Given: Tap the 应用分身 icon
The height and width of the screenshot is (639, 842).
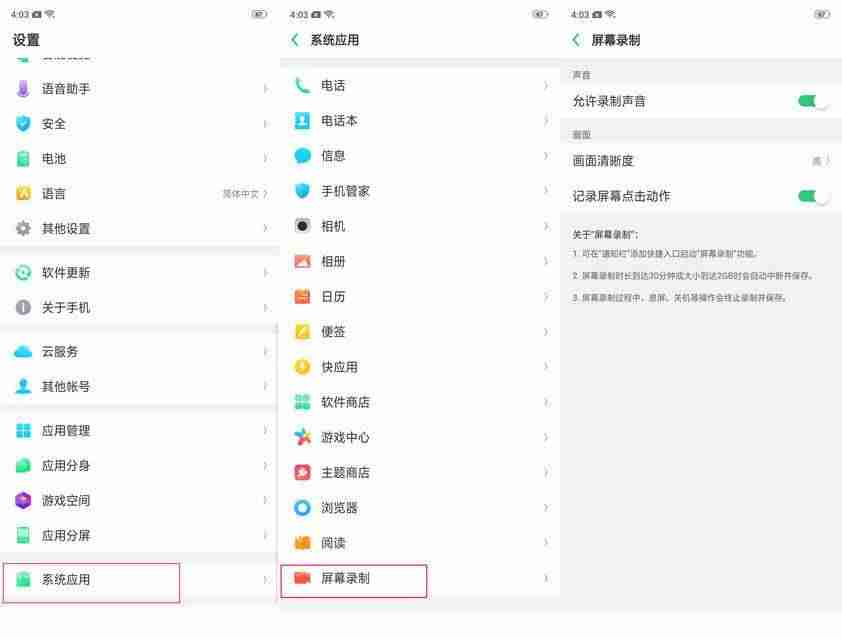Looking at the screenshot, I should coord(23,465).
